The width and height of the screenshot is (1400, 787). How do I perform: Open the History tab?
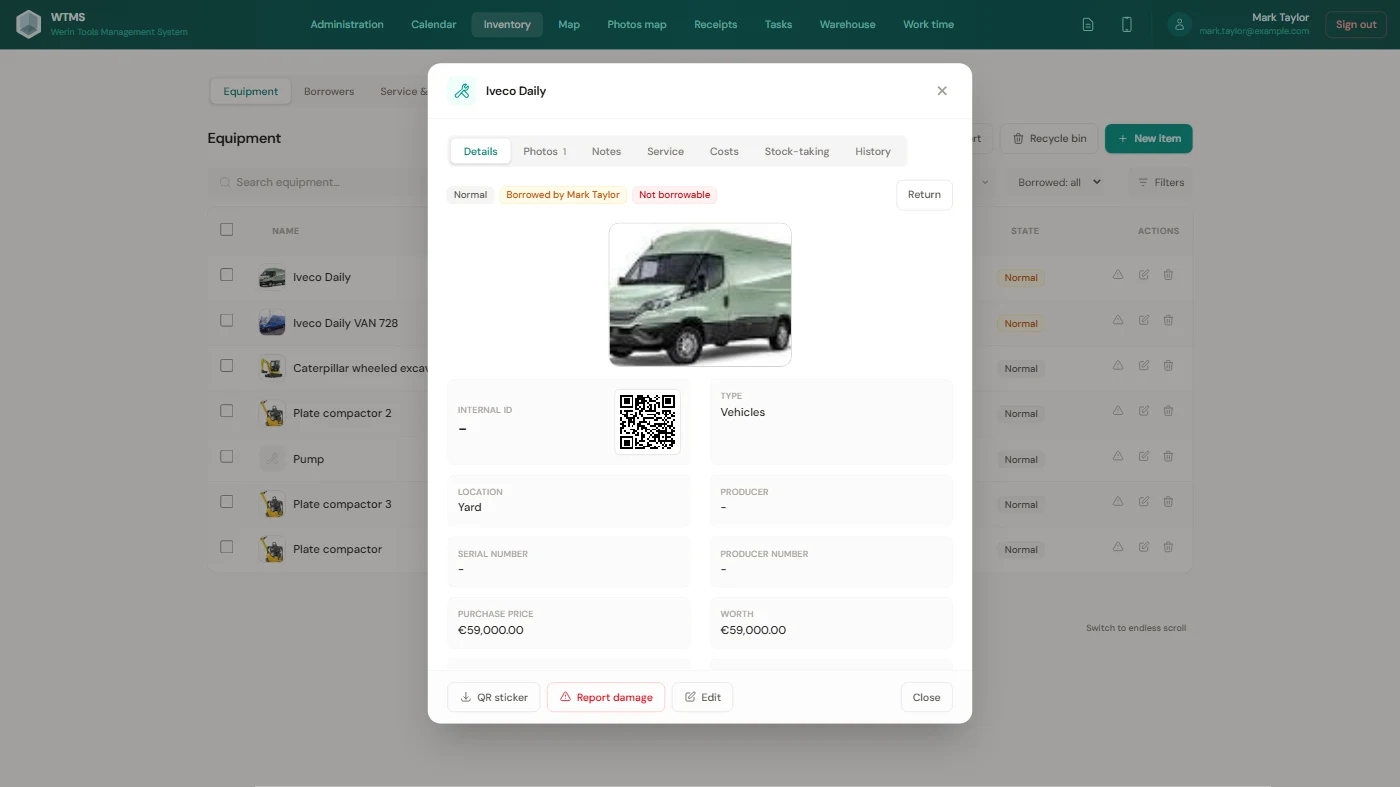pos(873,151)
